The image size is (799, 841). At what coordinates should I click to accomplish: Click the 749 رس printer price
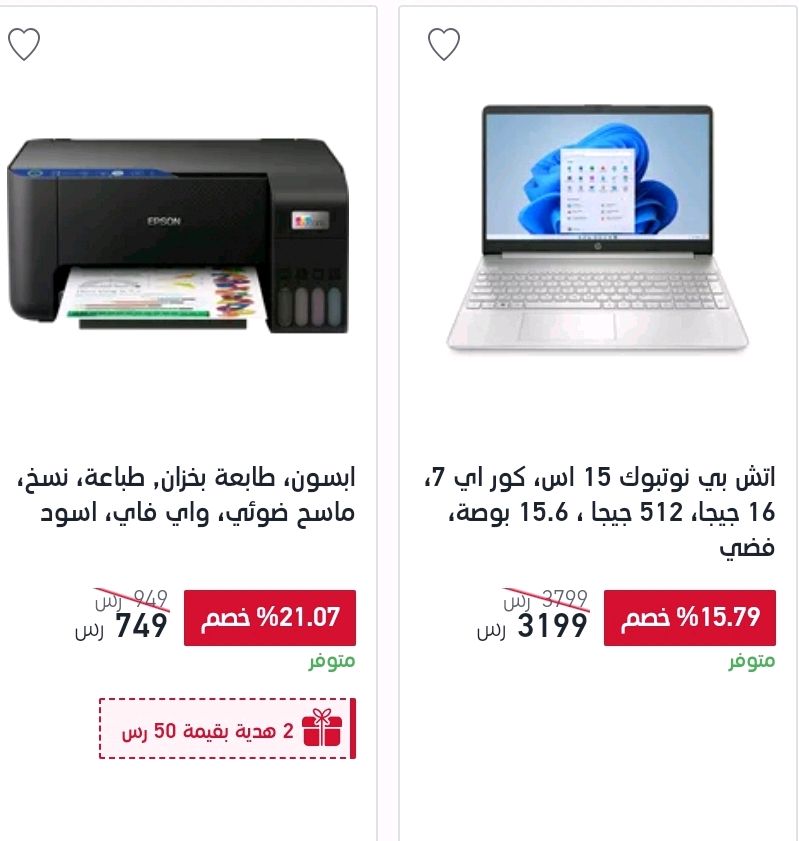point(121,626)
